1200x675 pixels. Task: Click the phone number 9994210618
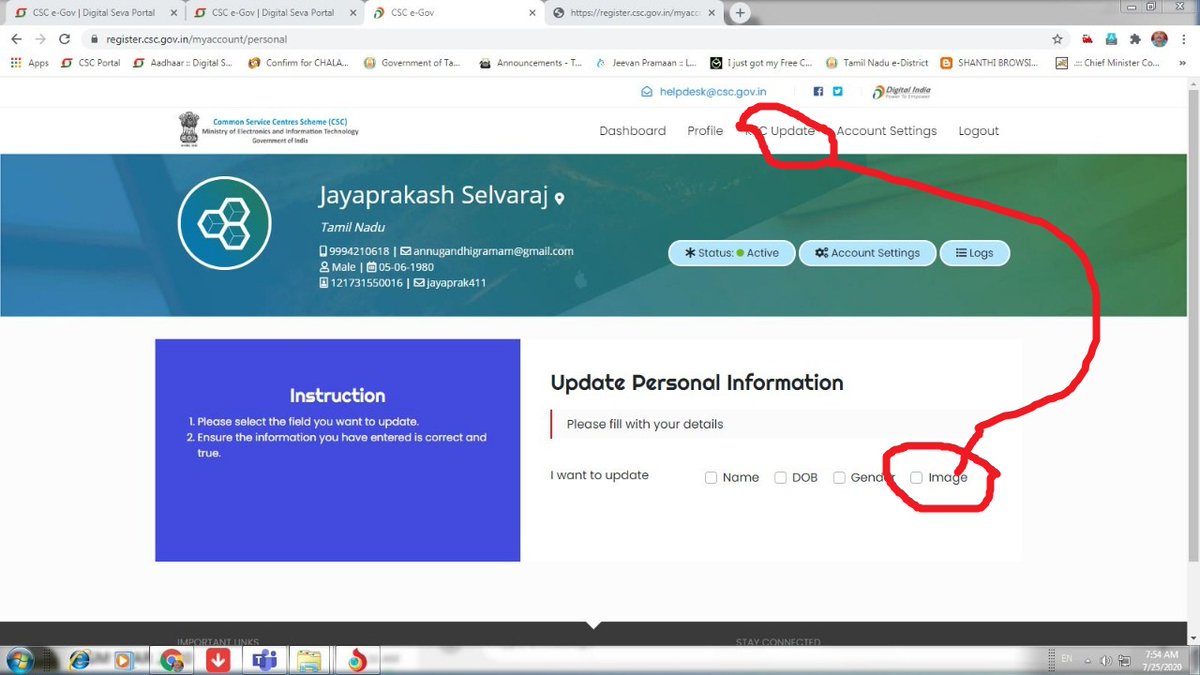coord(359,251)
